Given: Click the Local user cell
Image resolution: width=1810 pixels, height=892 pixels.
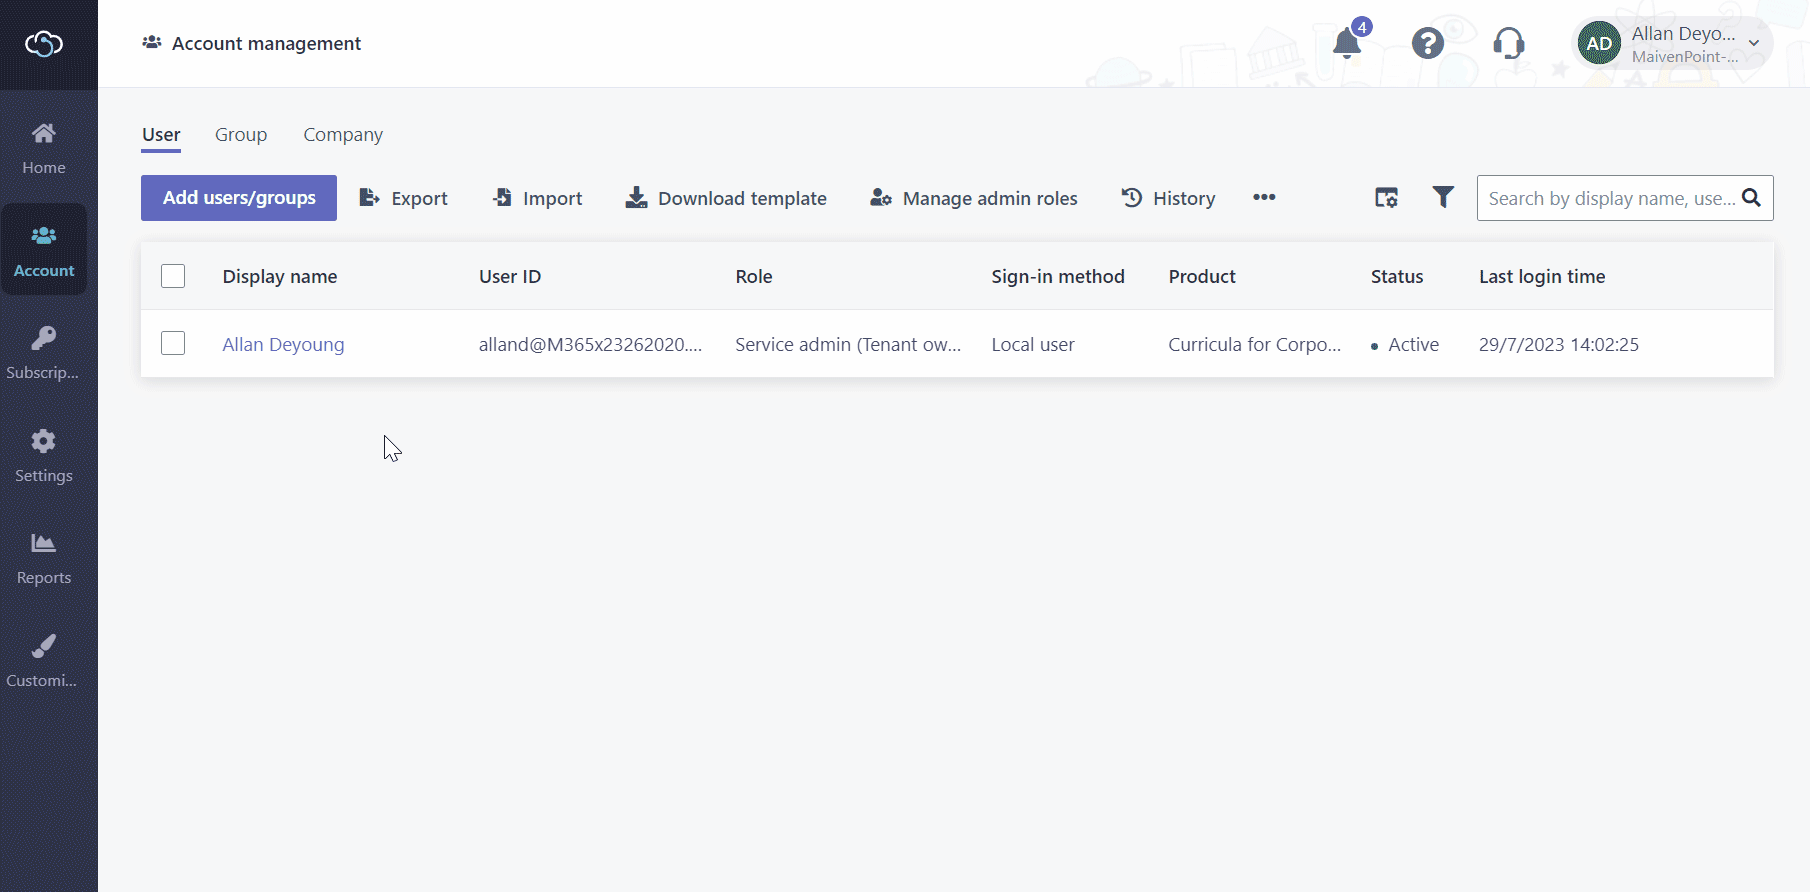Looking at the screenshot, I should pyautogui.click(x=1033, y=344).
